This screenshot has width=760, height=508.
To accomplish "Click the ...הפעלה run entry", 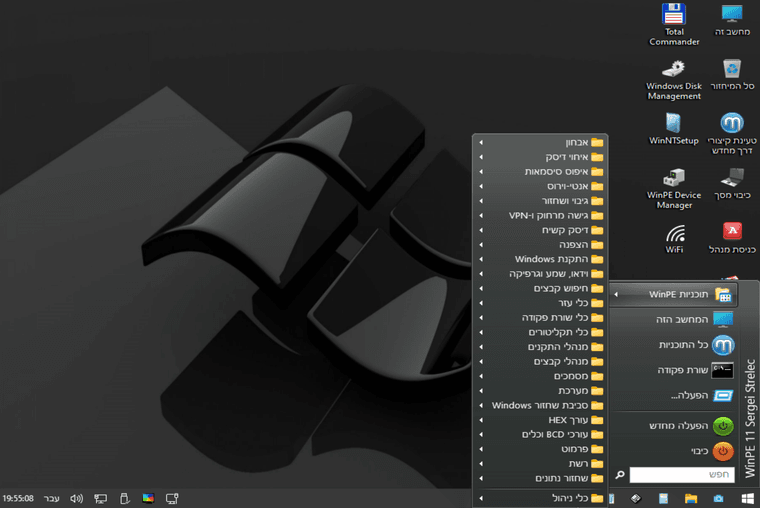I will 674,396.
